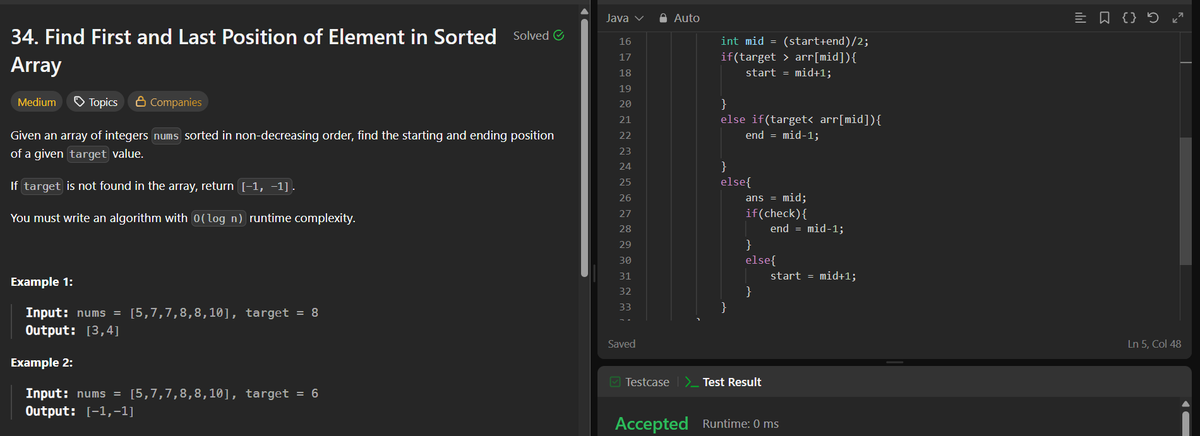Screen dimensions: 1200x436
Task: Click the 'Output: [-1,-1]' line
Action: [80, 411]
